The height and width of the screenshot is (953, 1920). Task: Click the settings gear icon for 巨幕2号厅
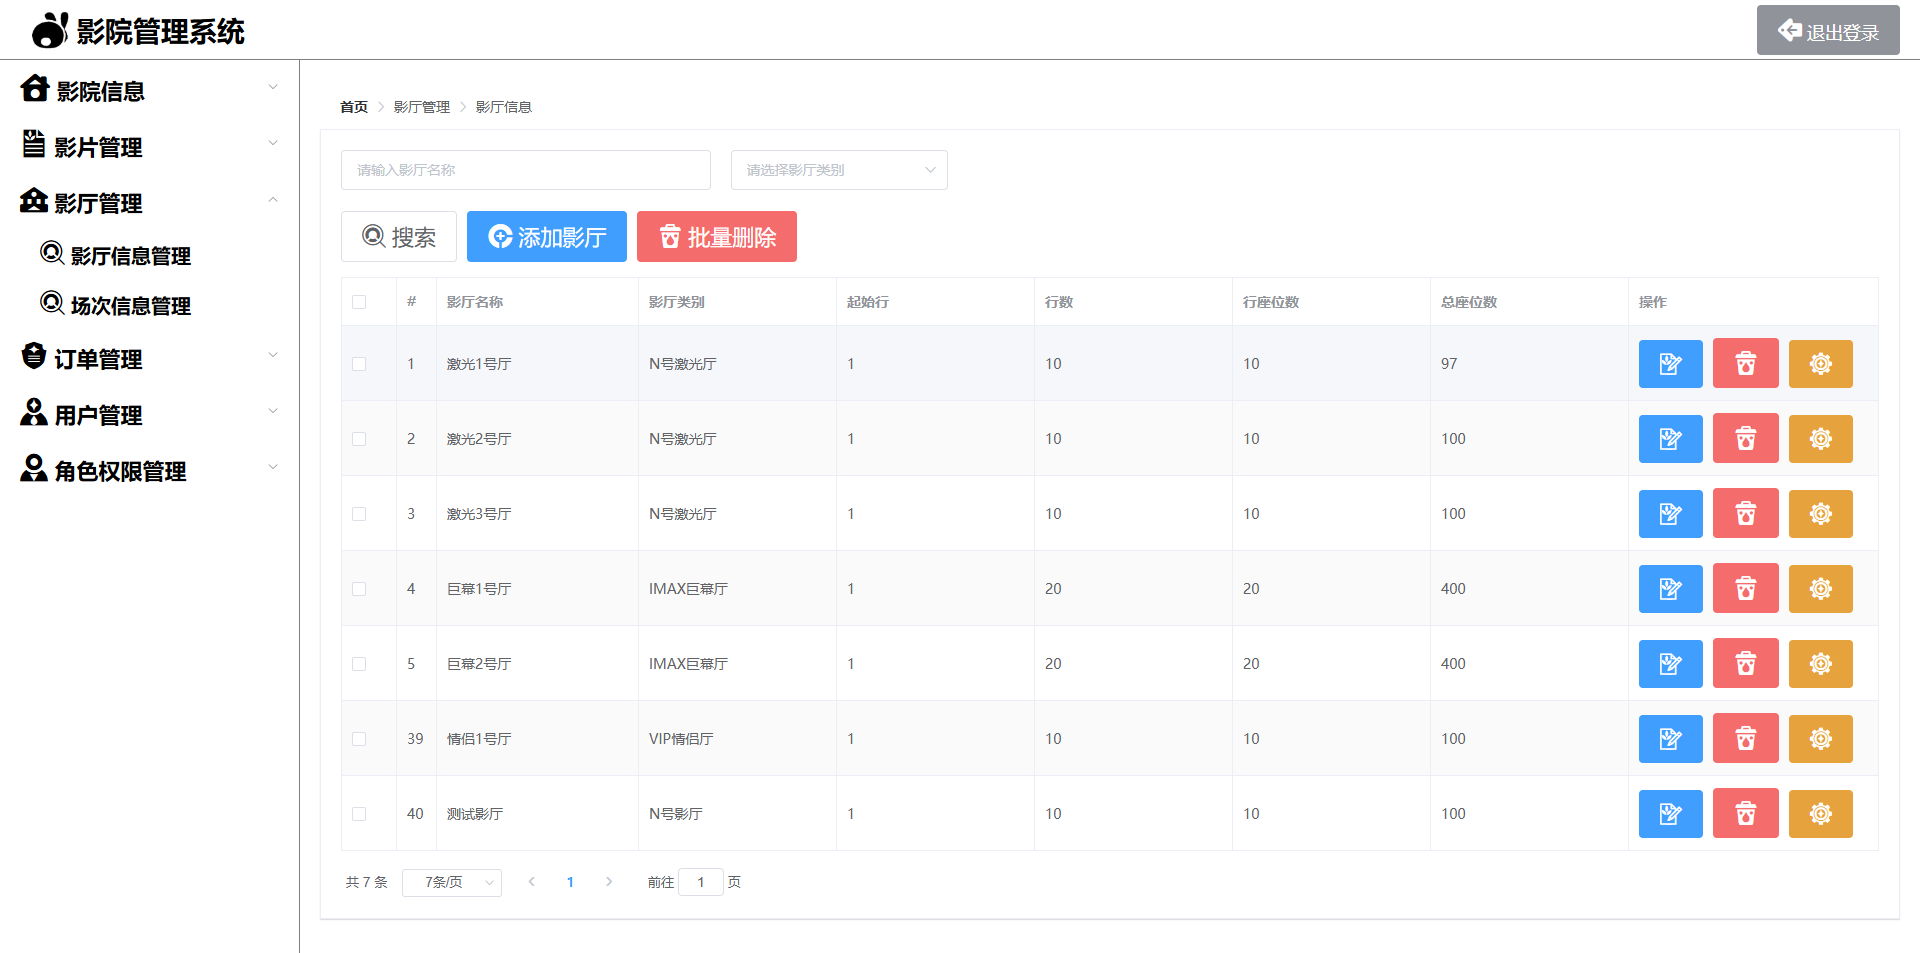1820,663
